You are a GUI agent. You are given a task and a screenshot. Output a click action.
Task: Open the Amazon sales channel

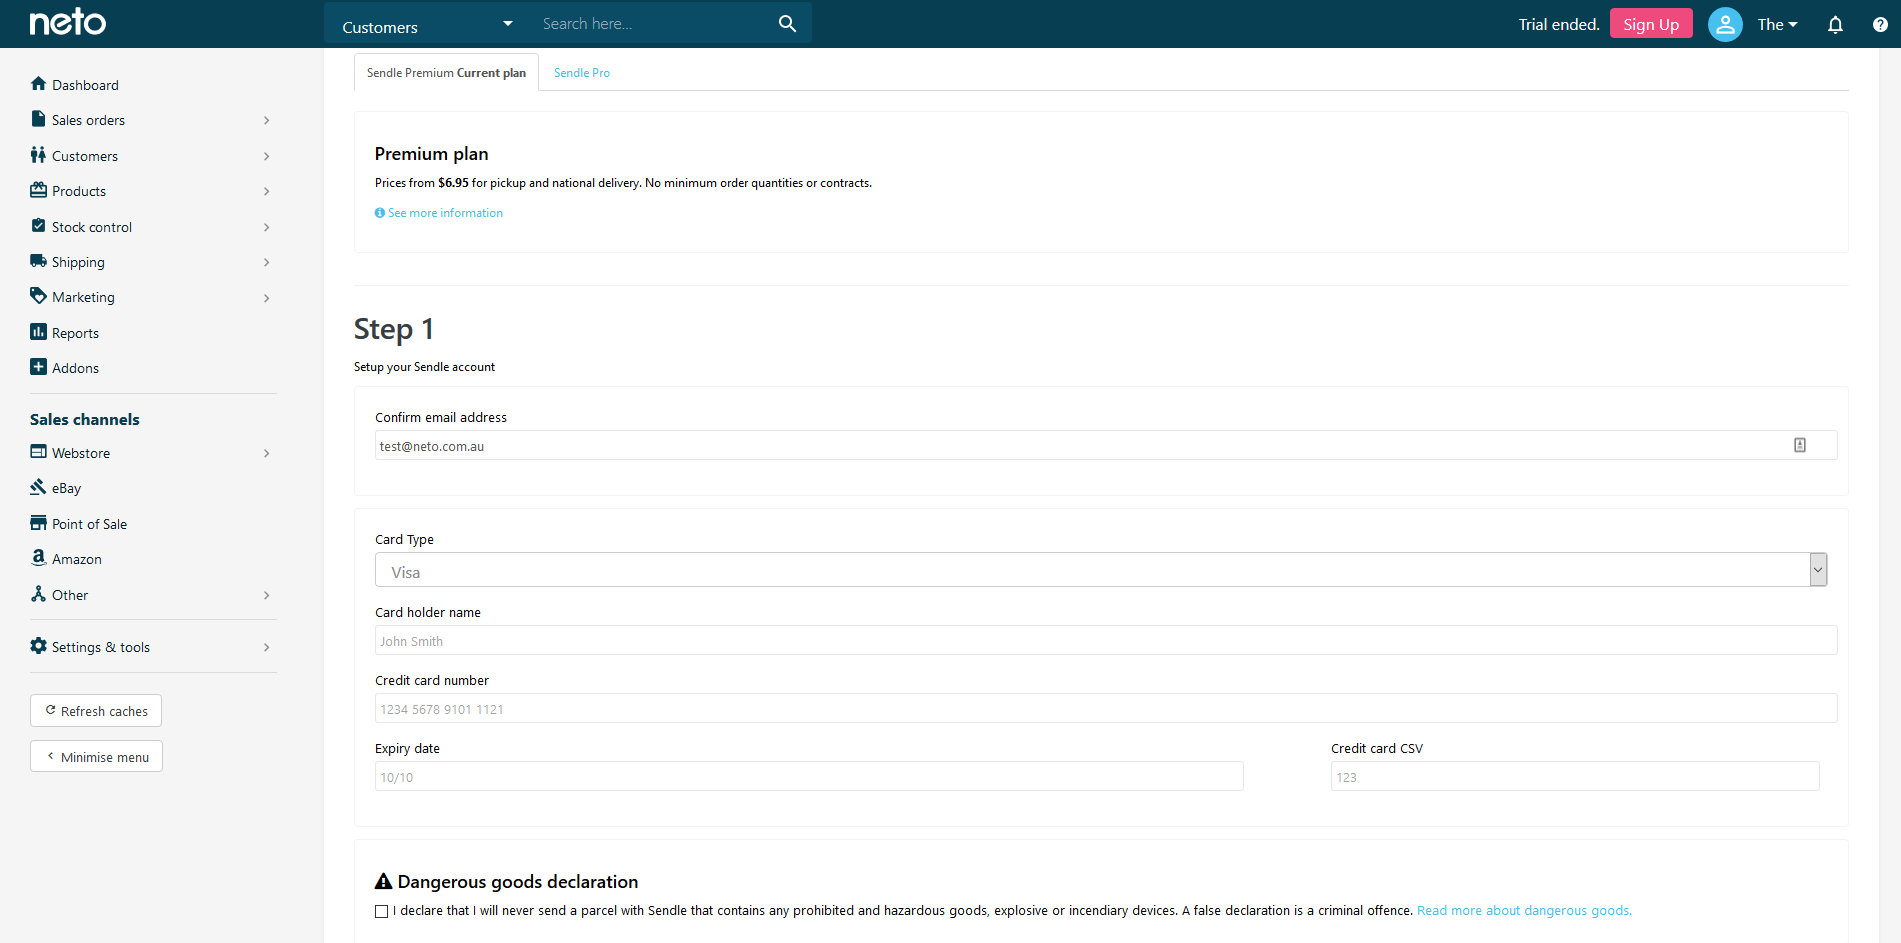click(76, 559)
